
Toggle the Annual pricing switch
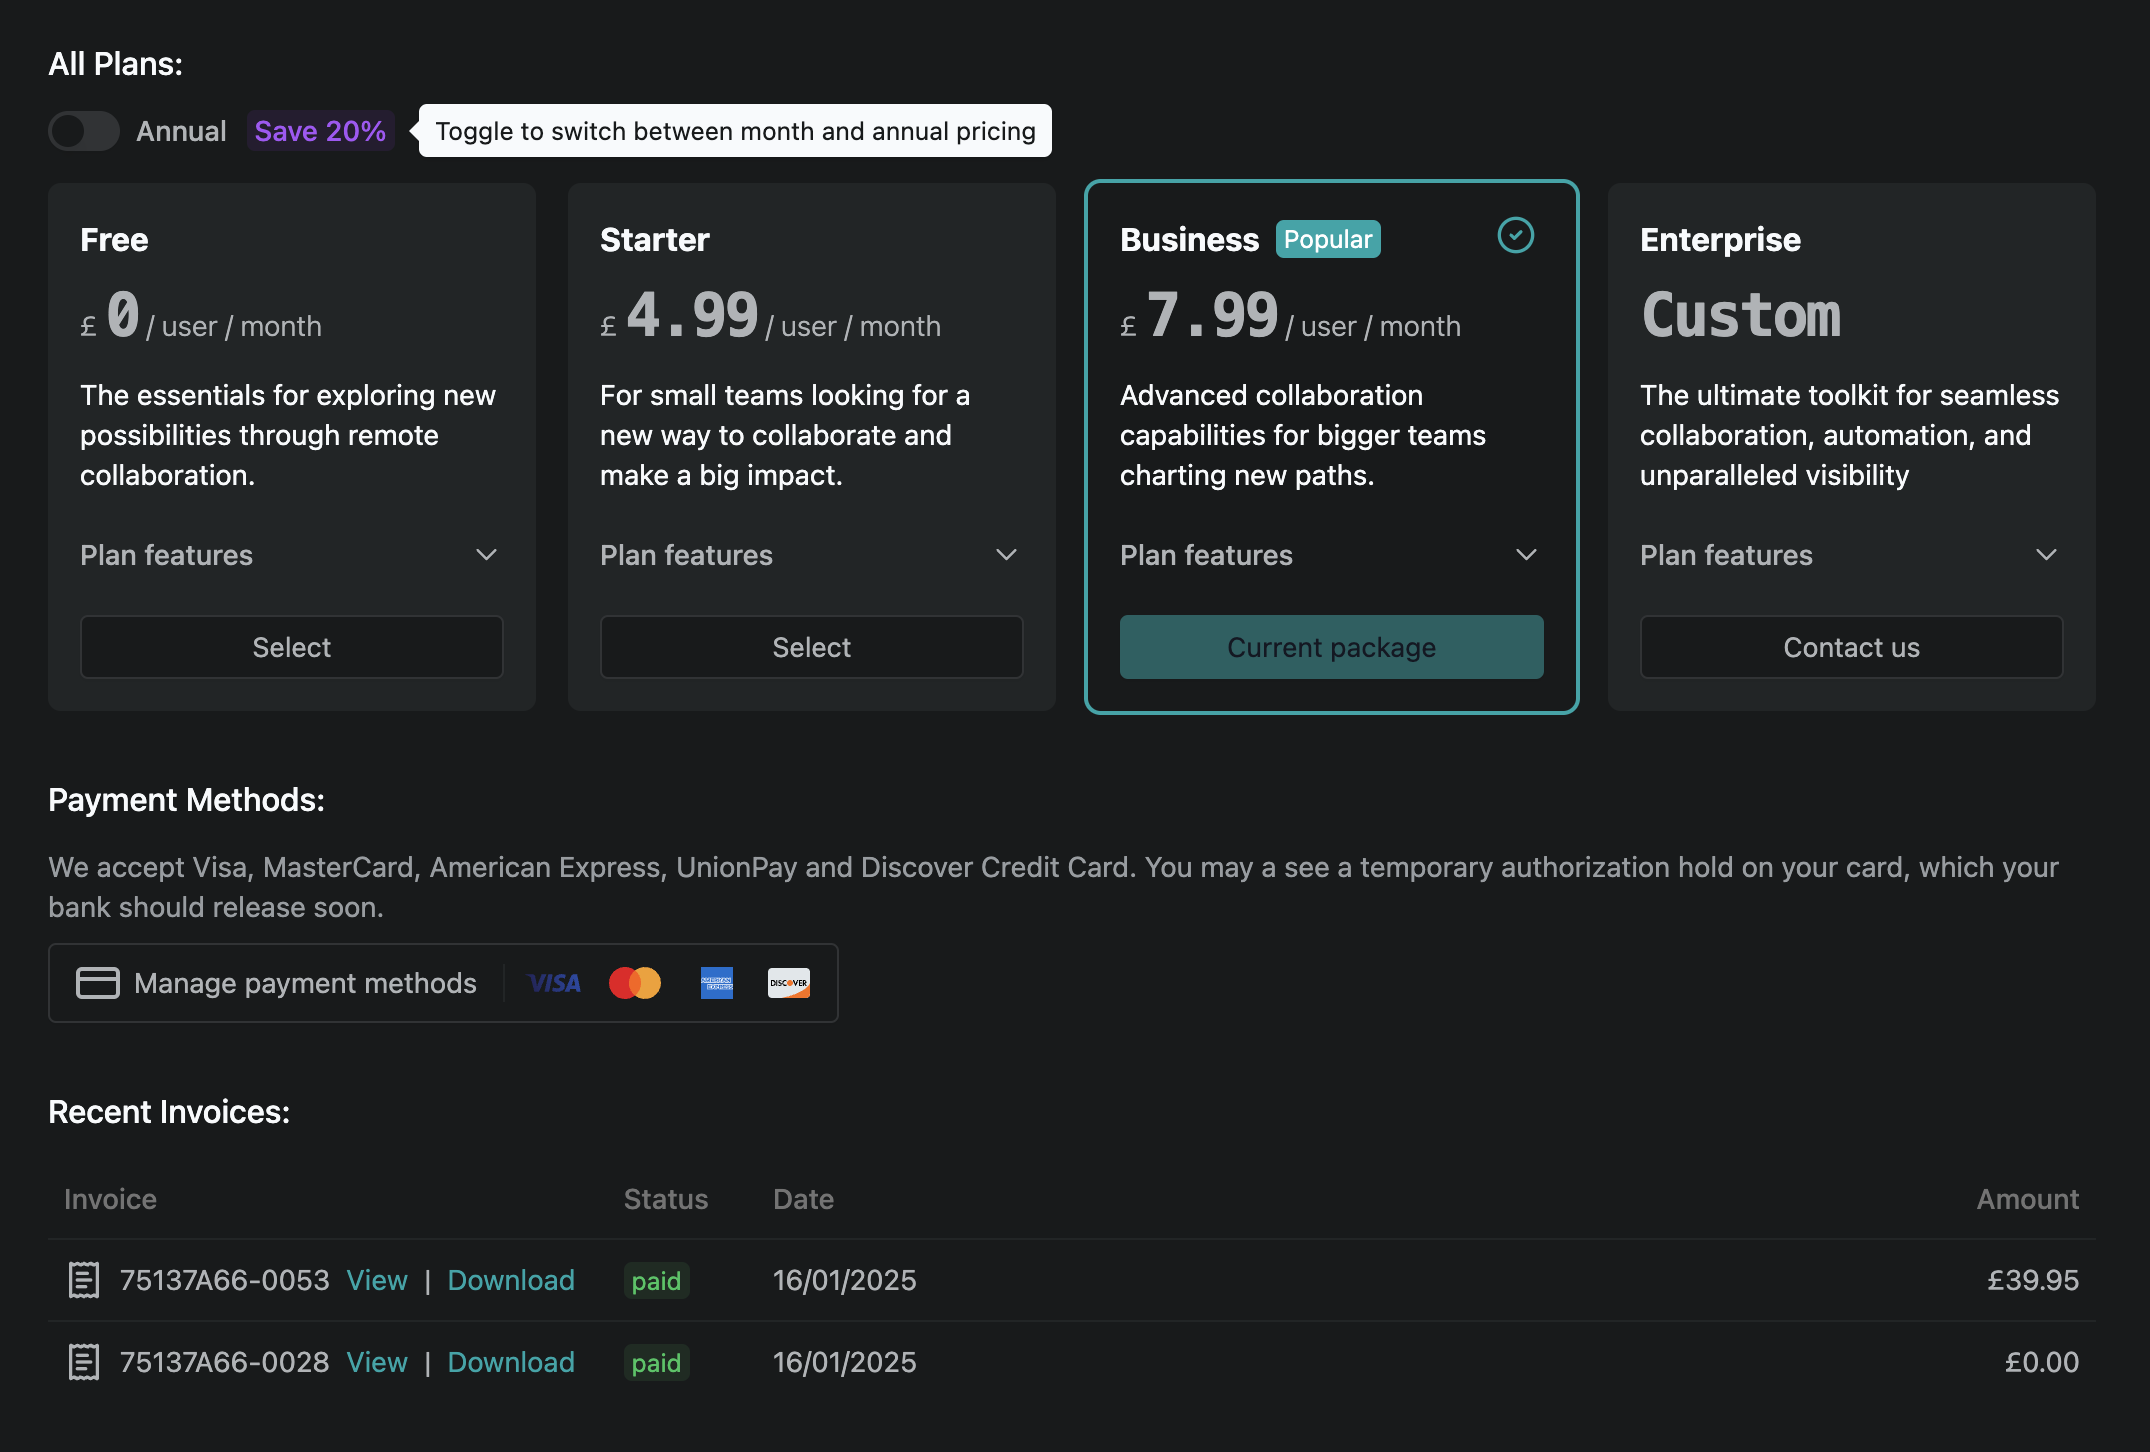84,131
